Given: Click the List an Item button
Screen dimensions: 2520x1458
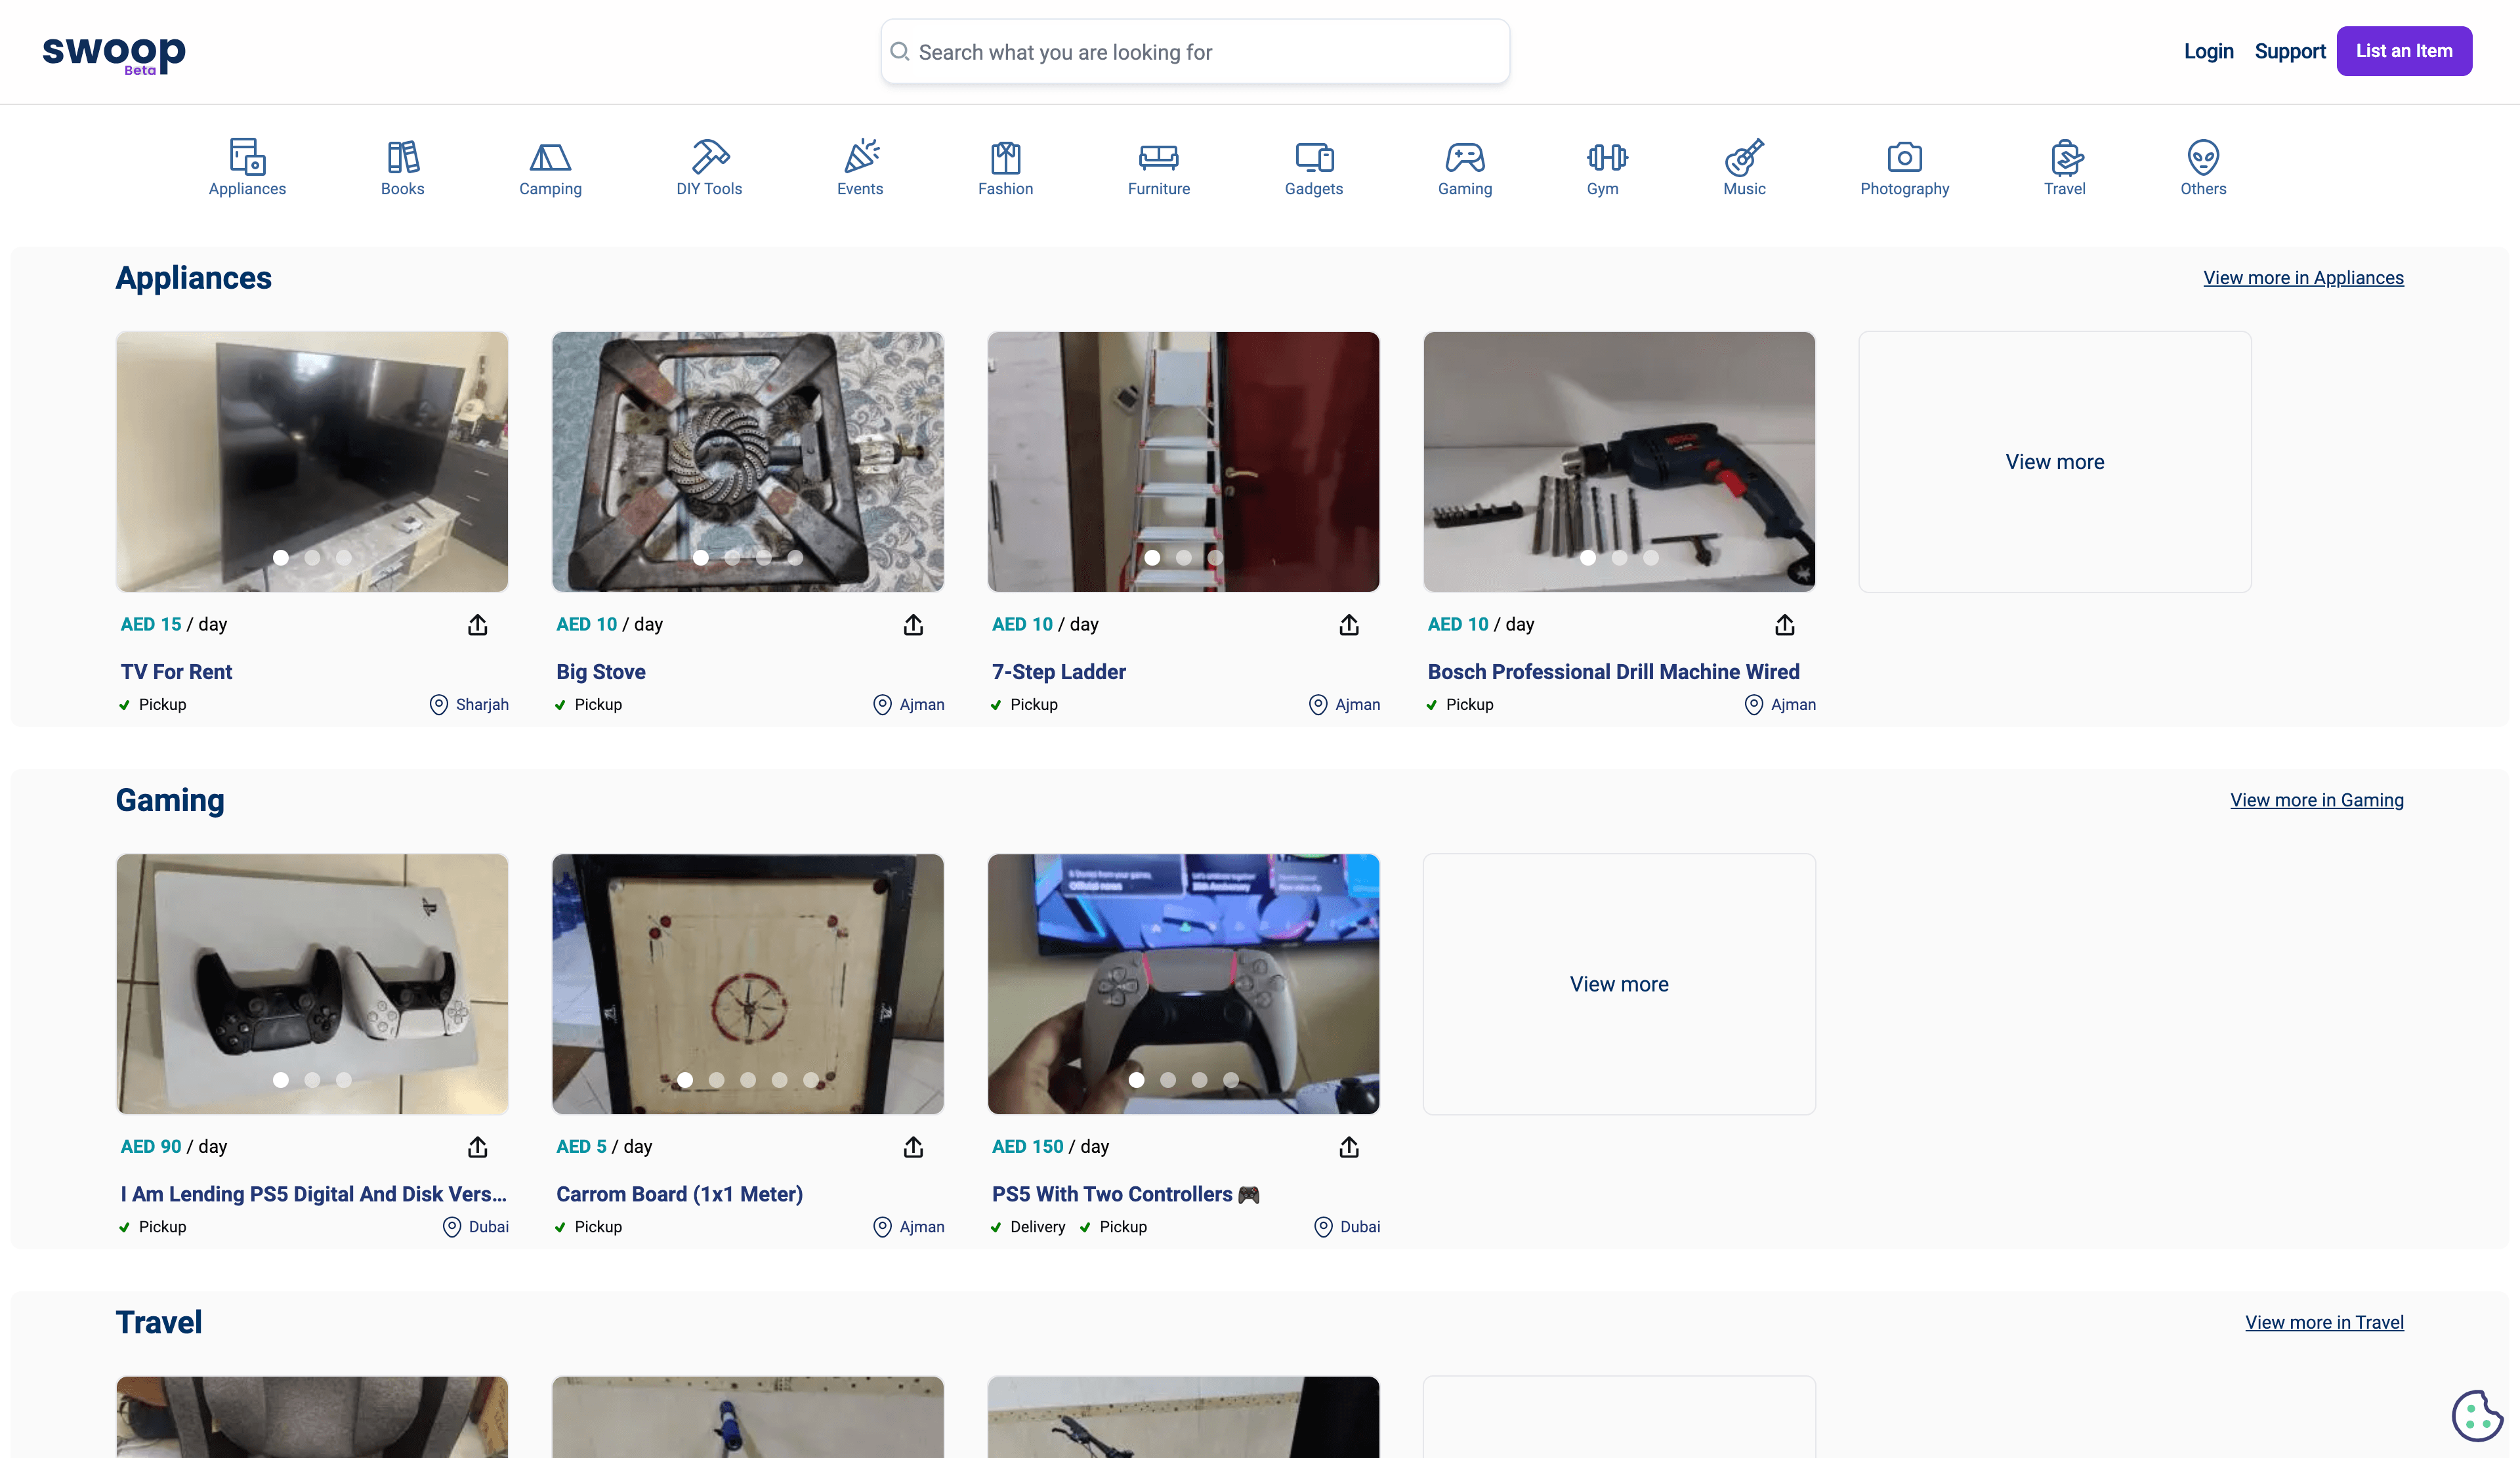Looking at the screenshot, I should click(x=2404, y=51).
